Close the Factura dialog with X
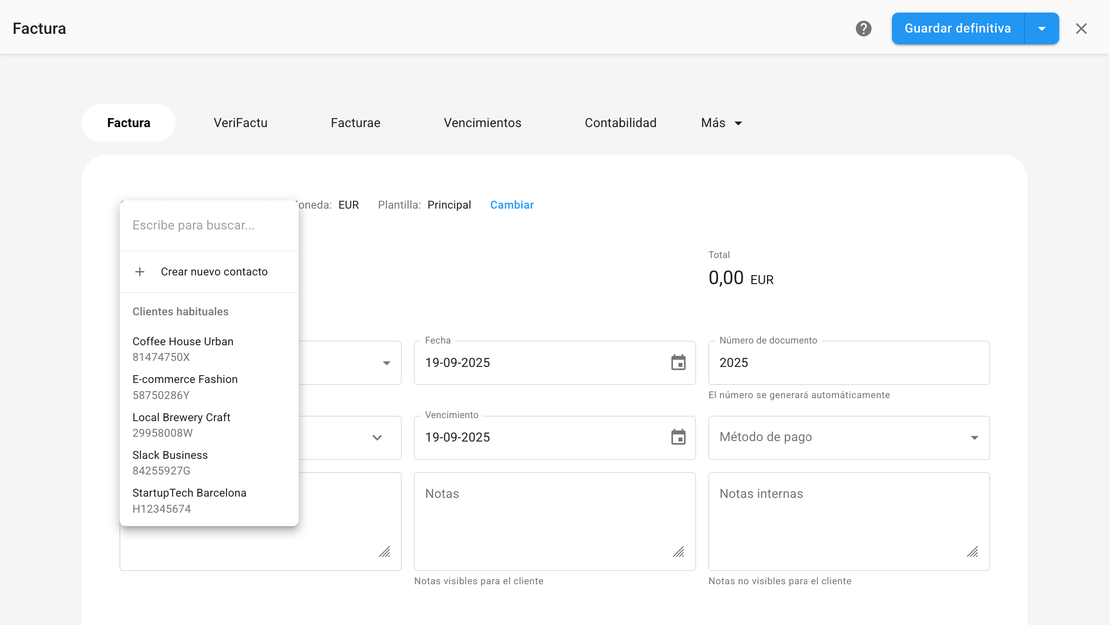The height and width of the screenshot is (625, 1110). 1081,29
